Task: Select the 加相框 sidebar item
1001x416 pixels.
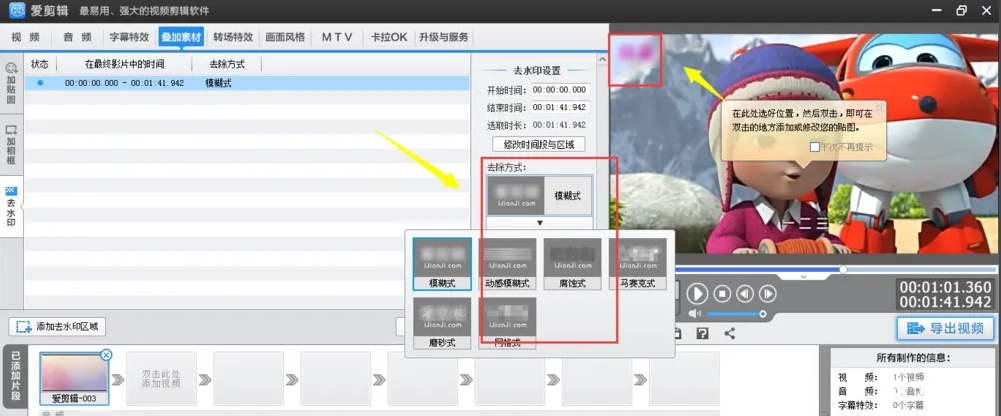Action: (x=11, y=145)
